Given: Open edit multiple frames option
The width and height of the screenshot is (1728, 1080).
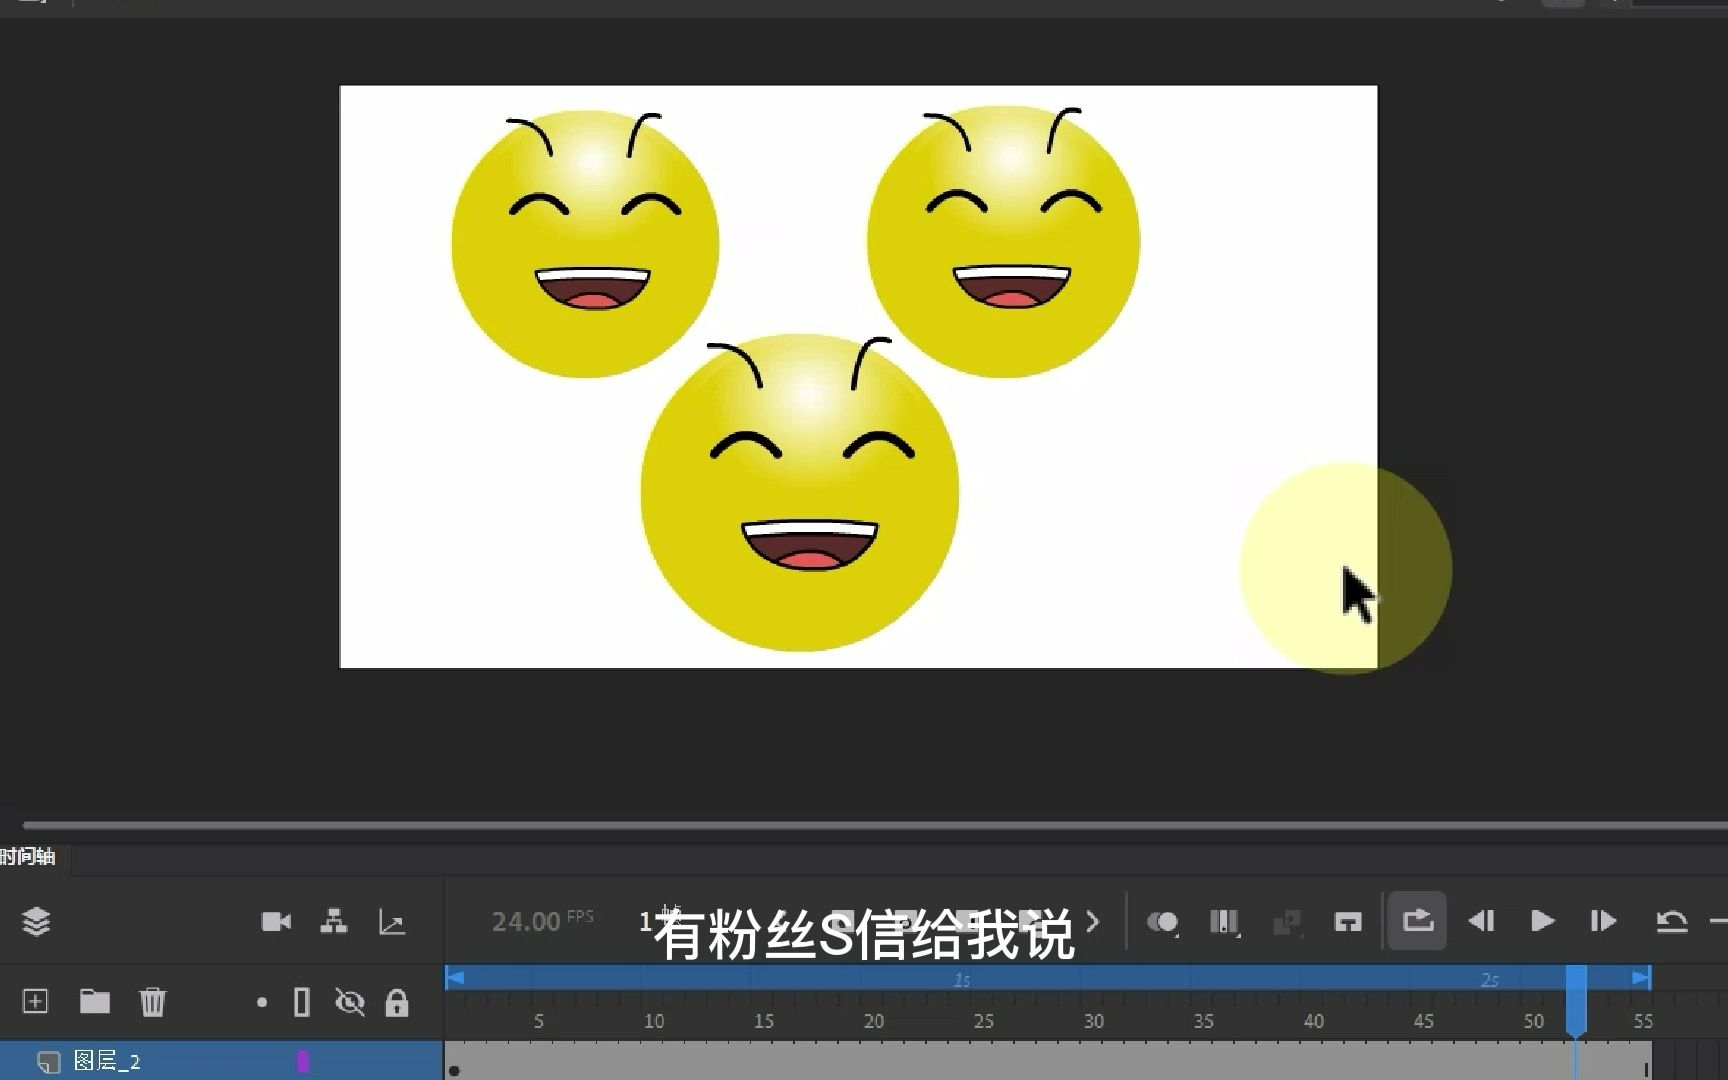Looking at the screenshot, I should click(1224, 921).
